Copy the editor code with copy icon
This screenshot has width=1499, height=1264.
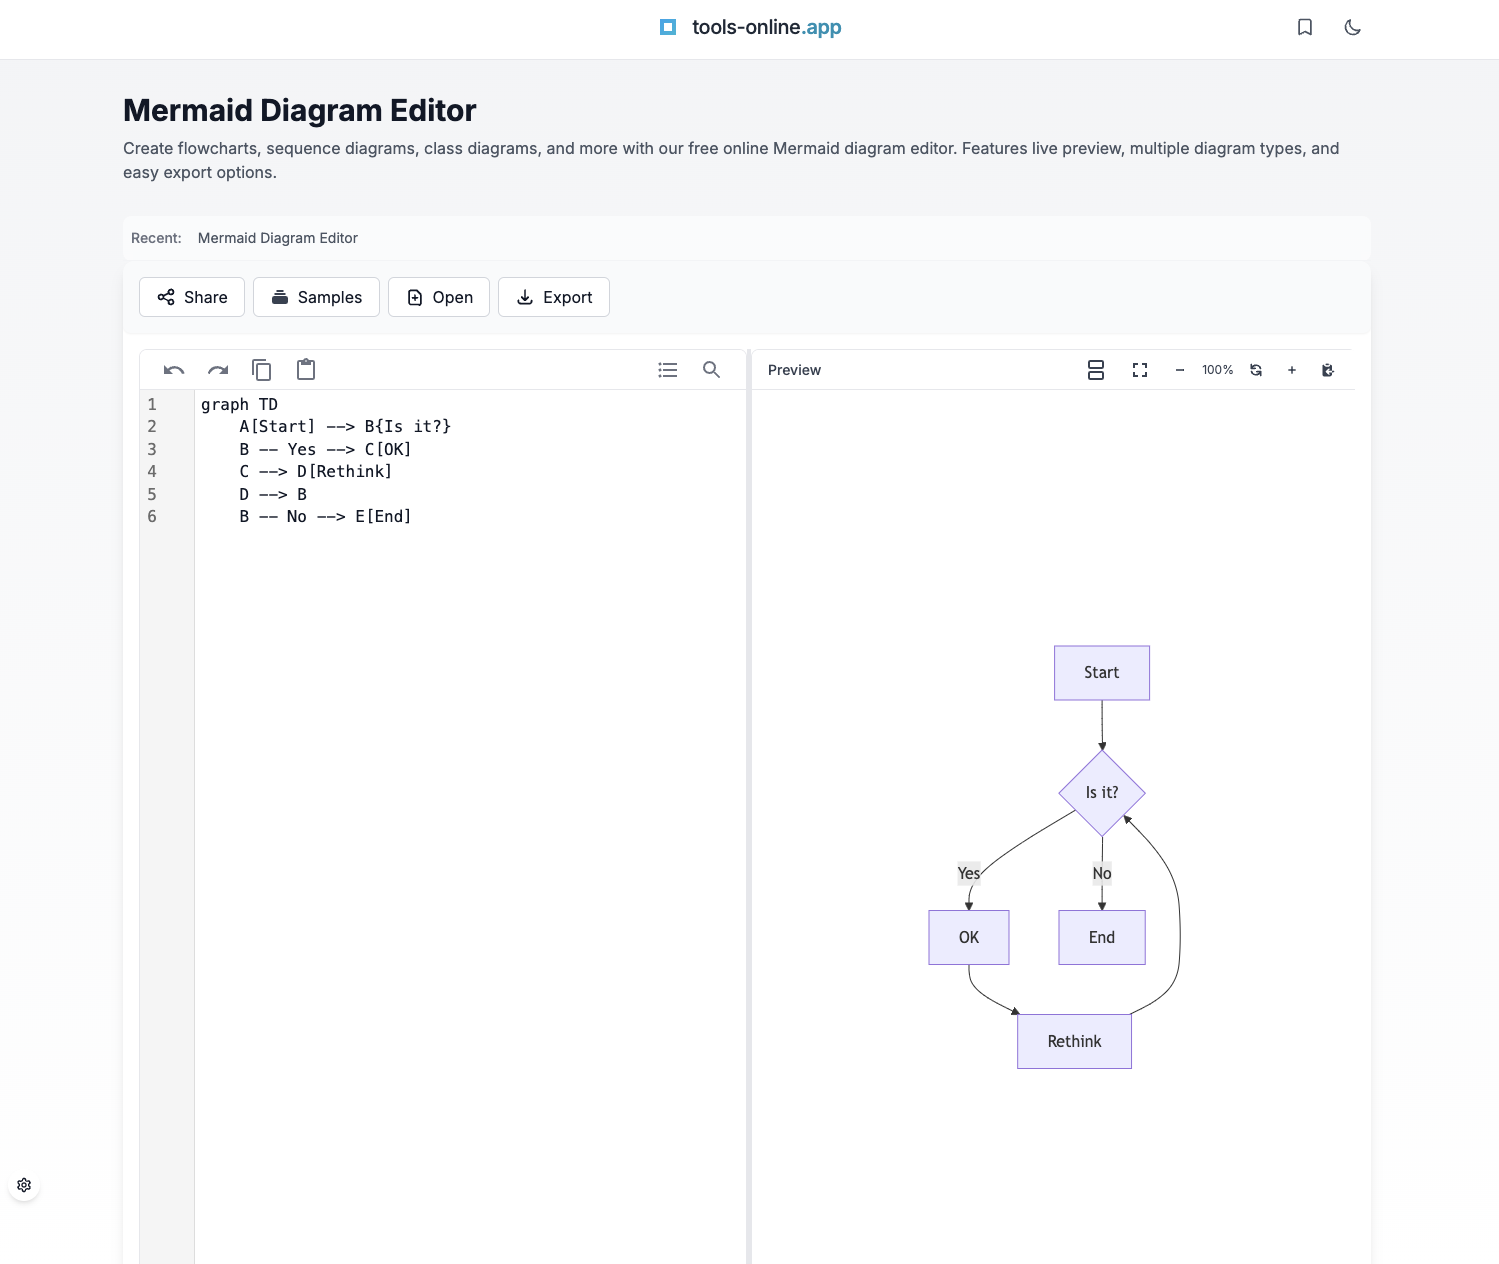(262, 370)
